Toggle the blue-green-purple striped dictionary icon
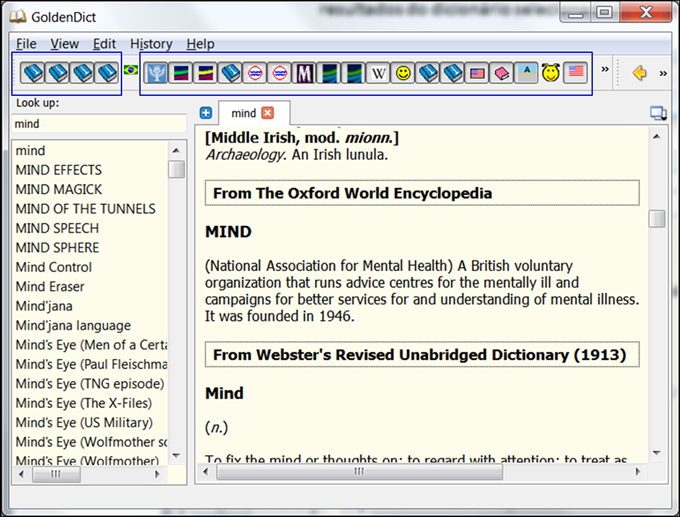Screen dimensions: 680x517 tap(180, 73)
